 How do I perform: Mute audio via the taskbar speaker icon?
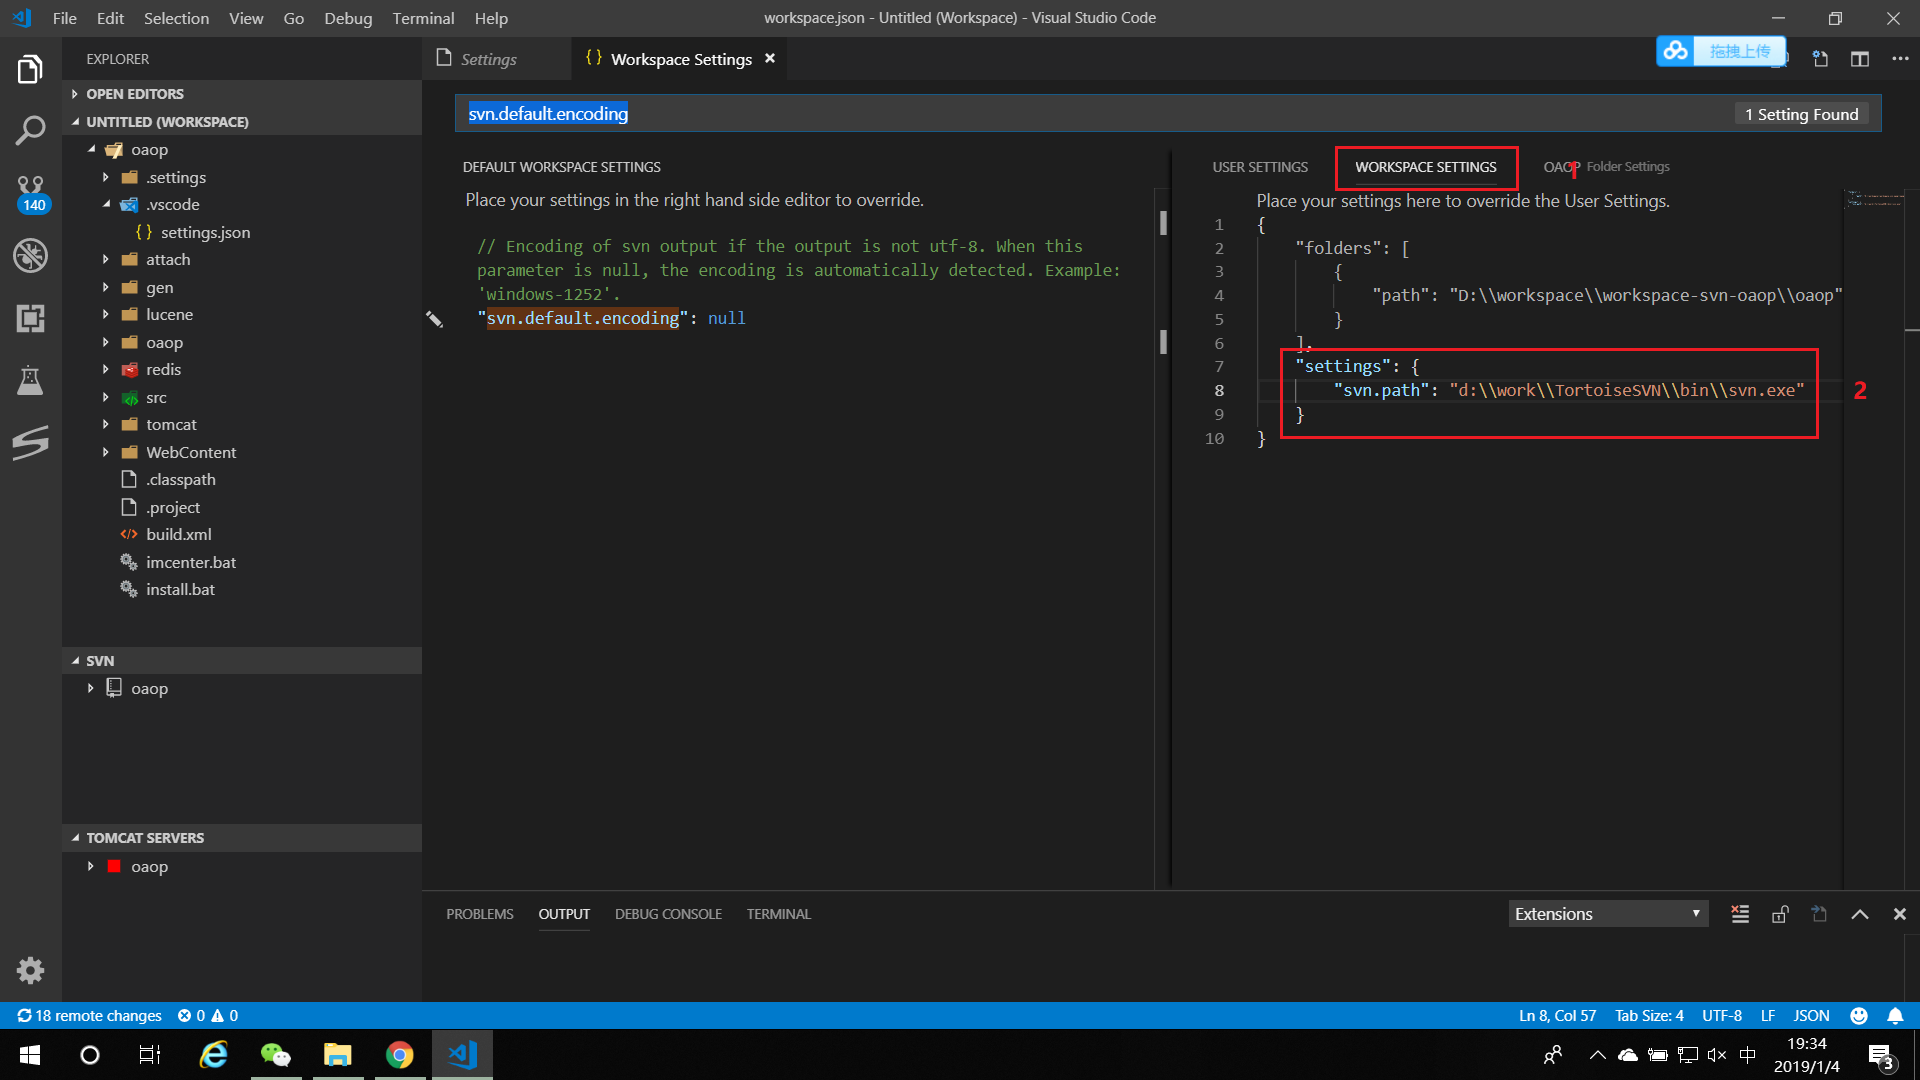point(1717,1054)
